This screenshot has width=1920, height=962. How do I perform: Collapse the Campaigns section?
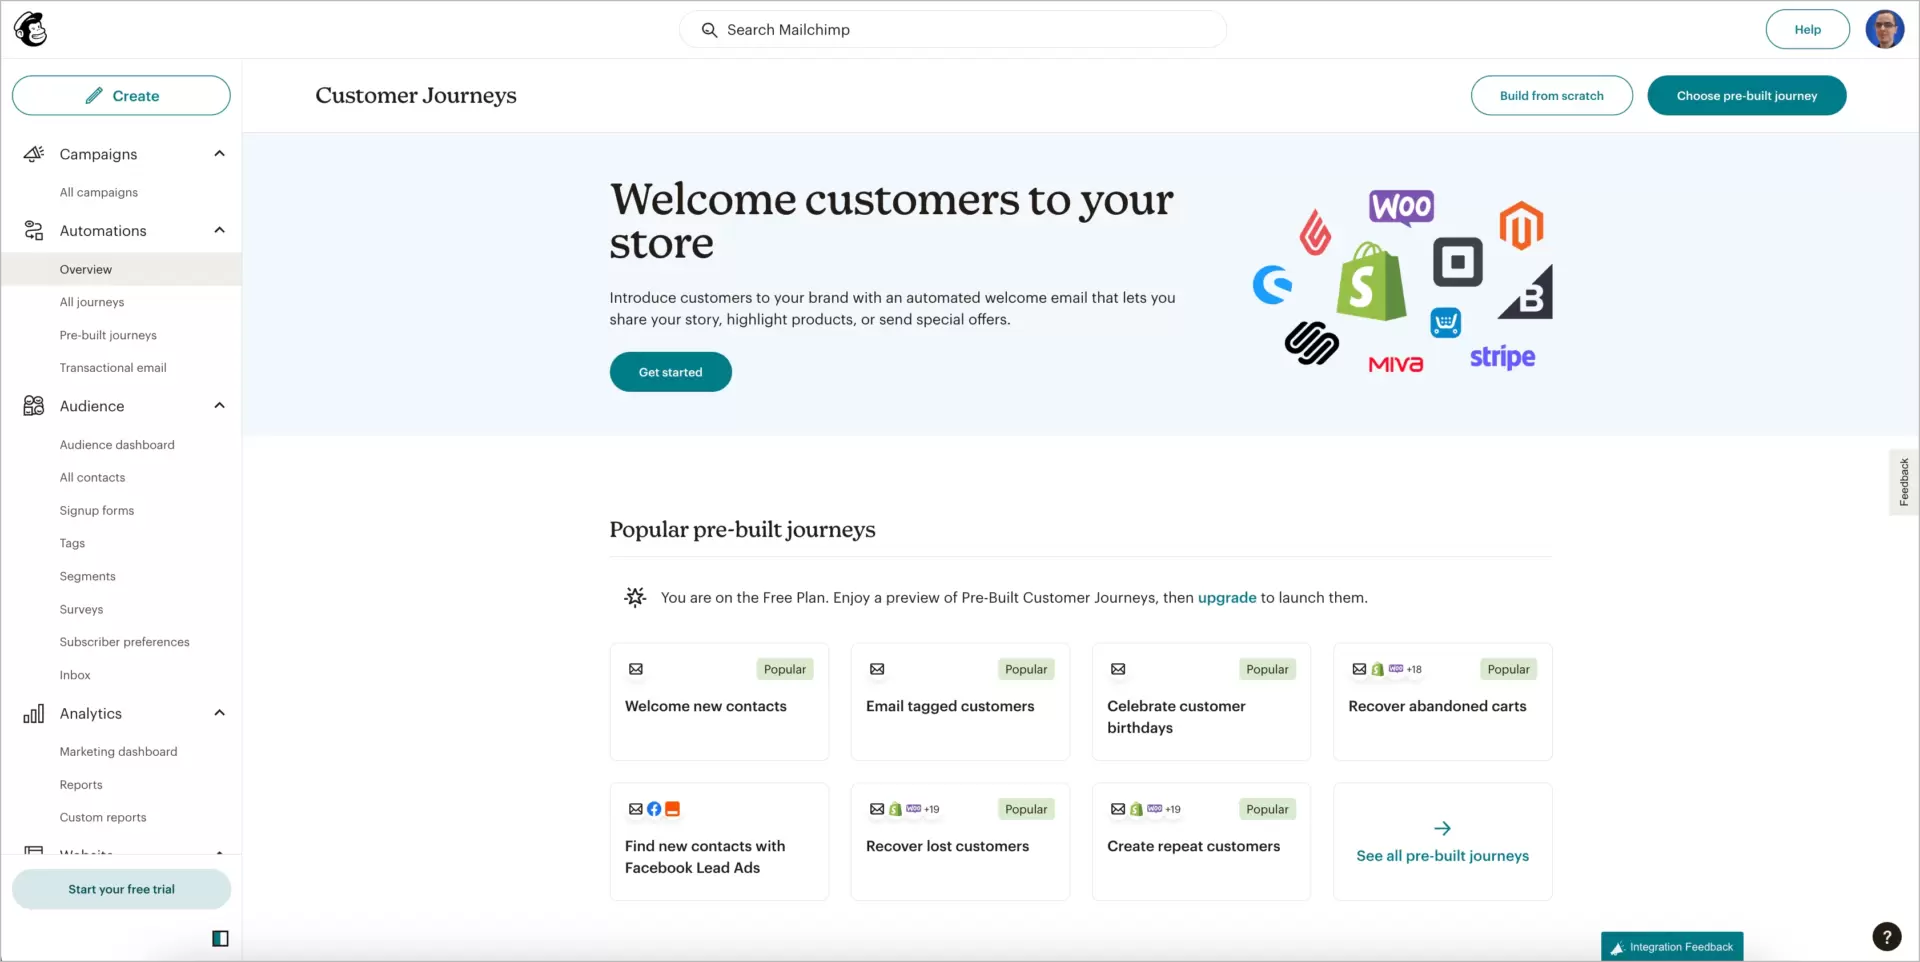pyautogui.click(x=219, y=153)
